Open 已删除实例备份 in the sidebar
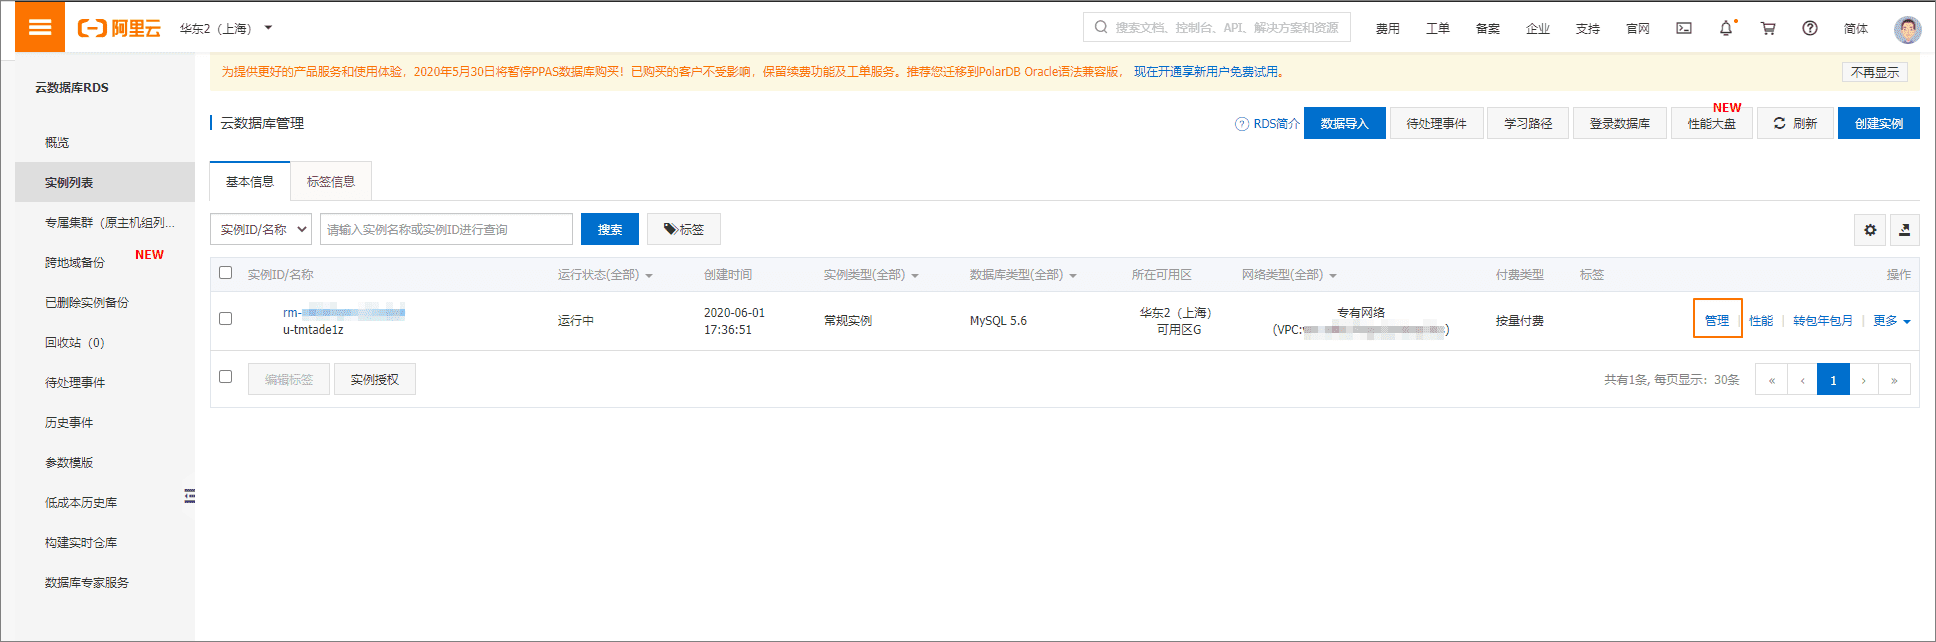1936x642 pixels. (87, 302)
